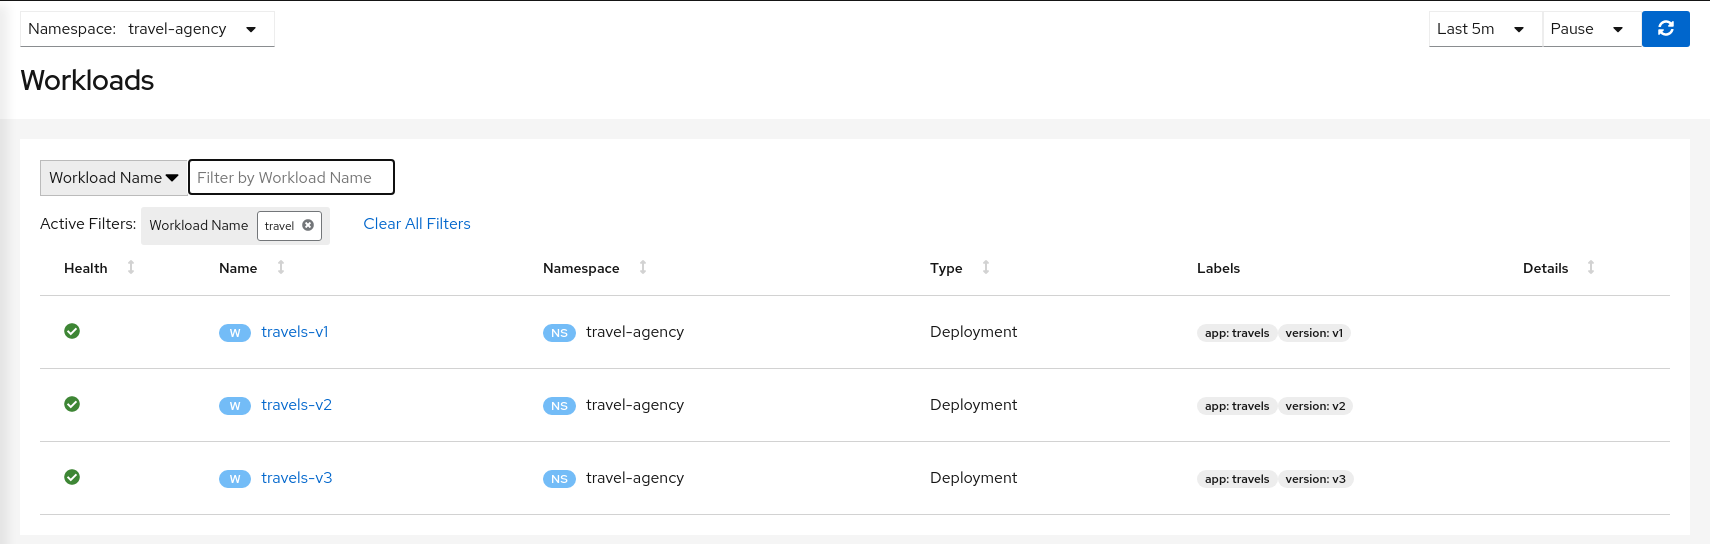Click the NS badge in travels-v1 row
Image resolution: width=1710 pixels, height=544 pixels.
(559, 333)
